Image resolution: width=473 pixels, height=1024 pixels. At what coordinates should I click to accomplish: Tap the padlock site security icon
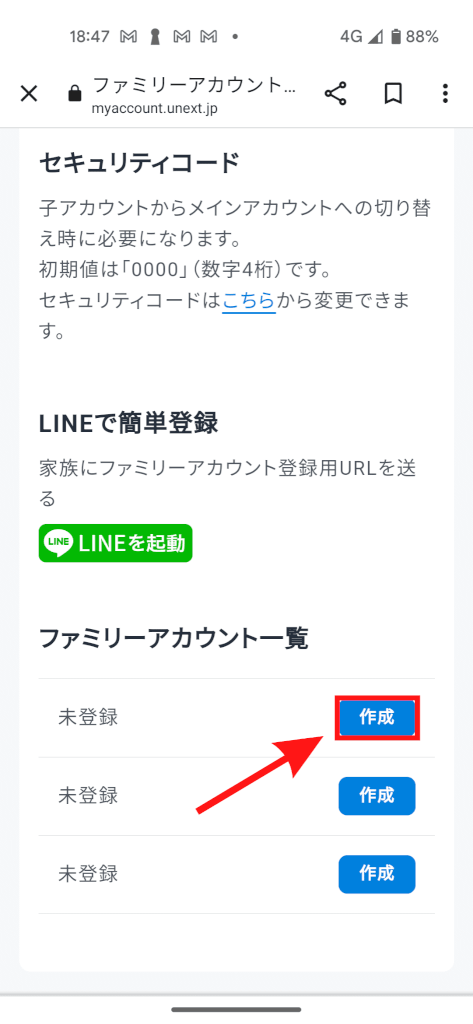point(75,94)
